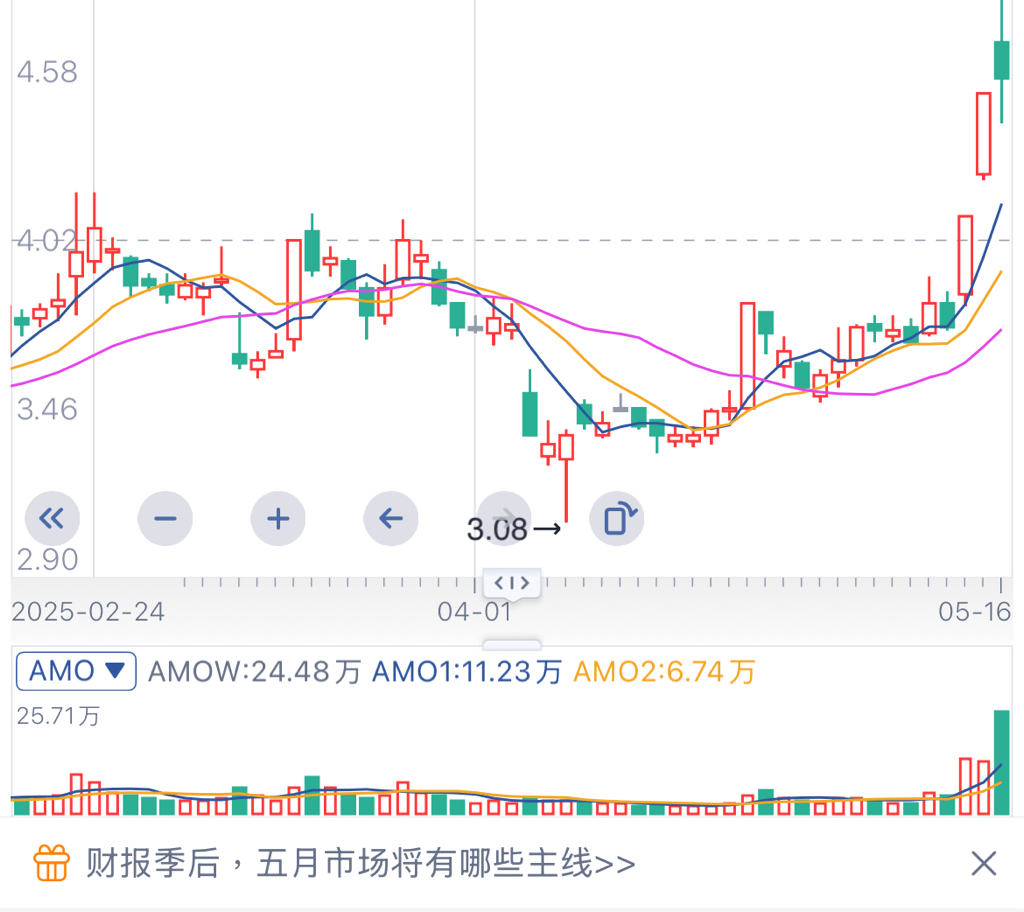
Task: Tap the panel divider drag handle above AMO
Action: (512, 645)
